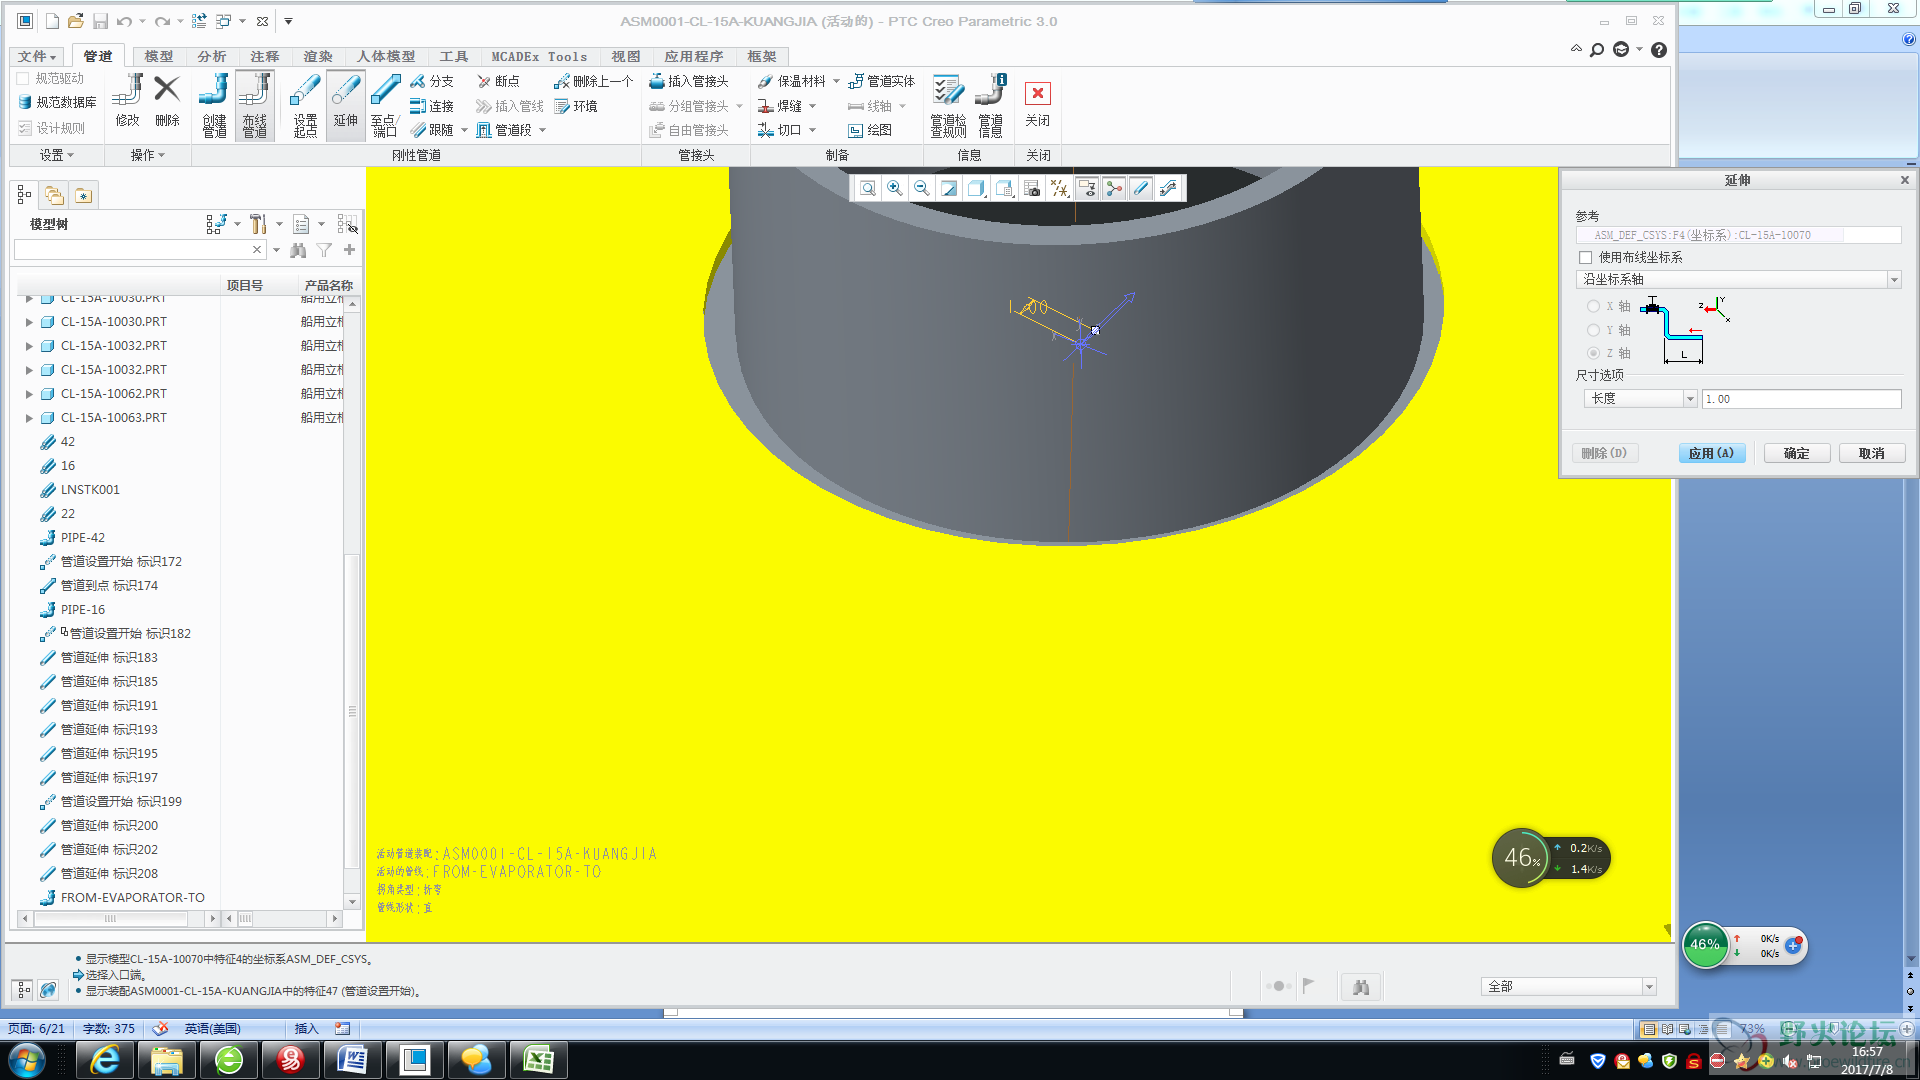Open Excel from the Windows taskbar
Screen dimensions: 1920x1080
click(x=538, y=1060)
